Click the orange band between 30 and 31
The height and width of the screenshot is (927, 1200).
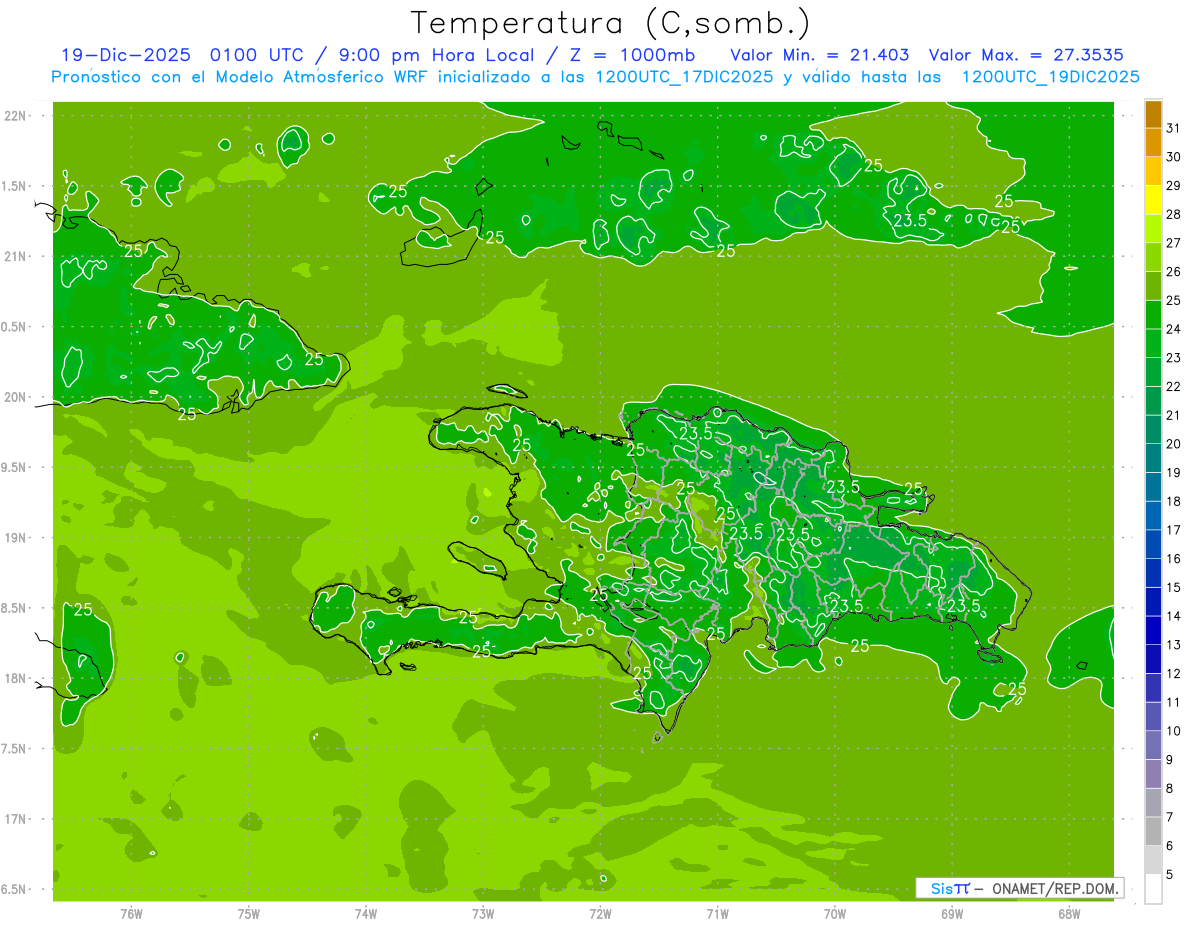point(1153,143)
